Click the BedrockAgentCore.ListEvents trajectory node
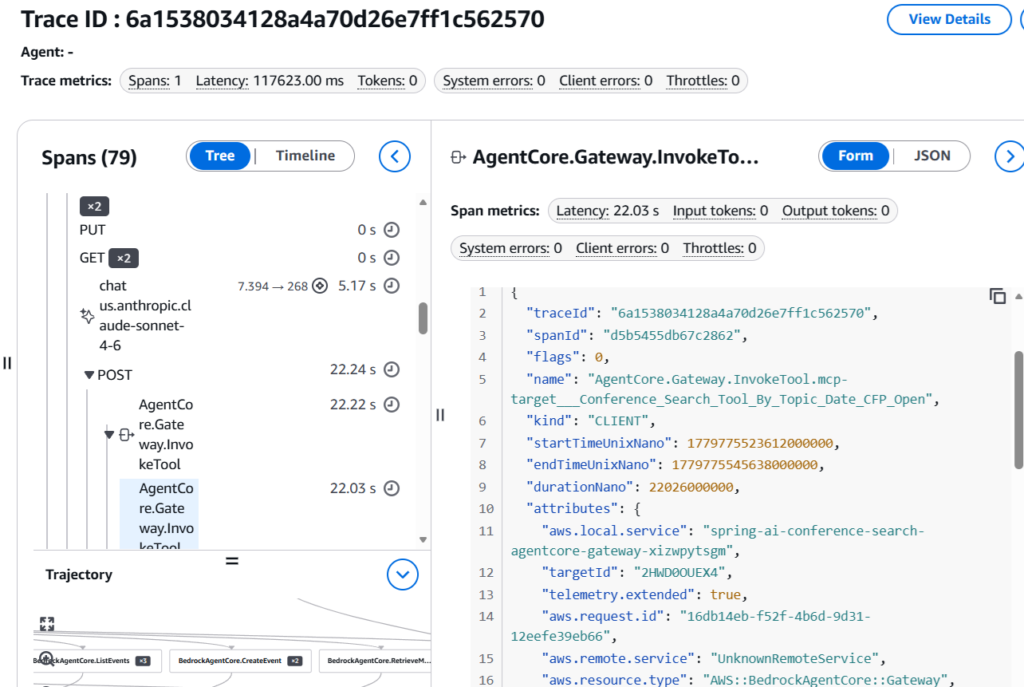 tap(97, 661)
